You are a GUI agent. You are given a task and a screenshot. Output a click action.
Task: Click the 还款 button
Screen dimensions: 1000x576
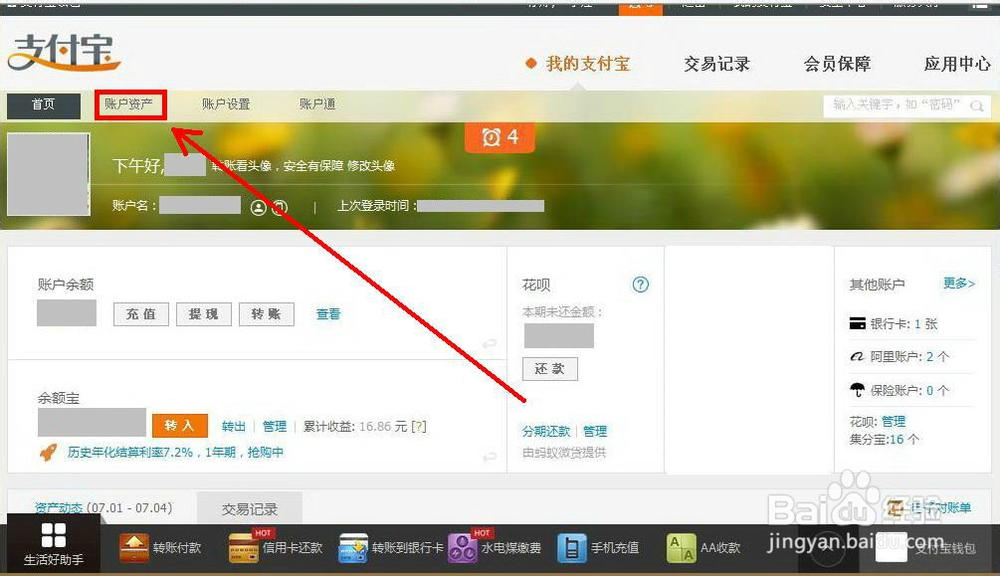point(550,369)
